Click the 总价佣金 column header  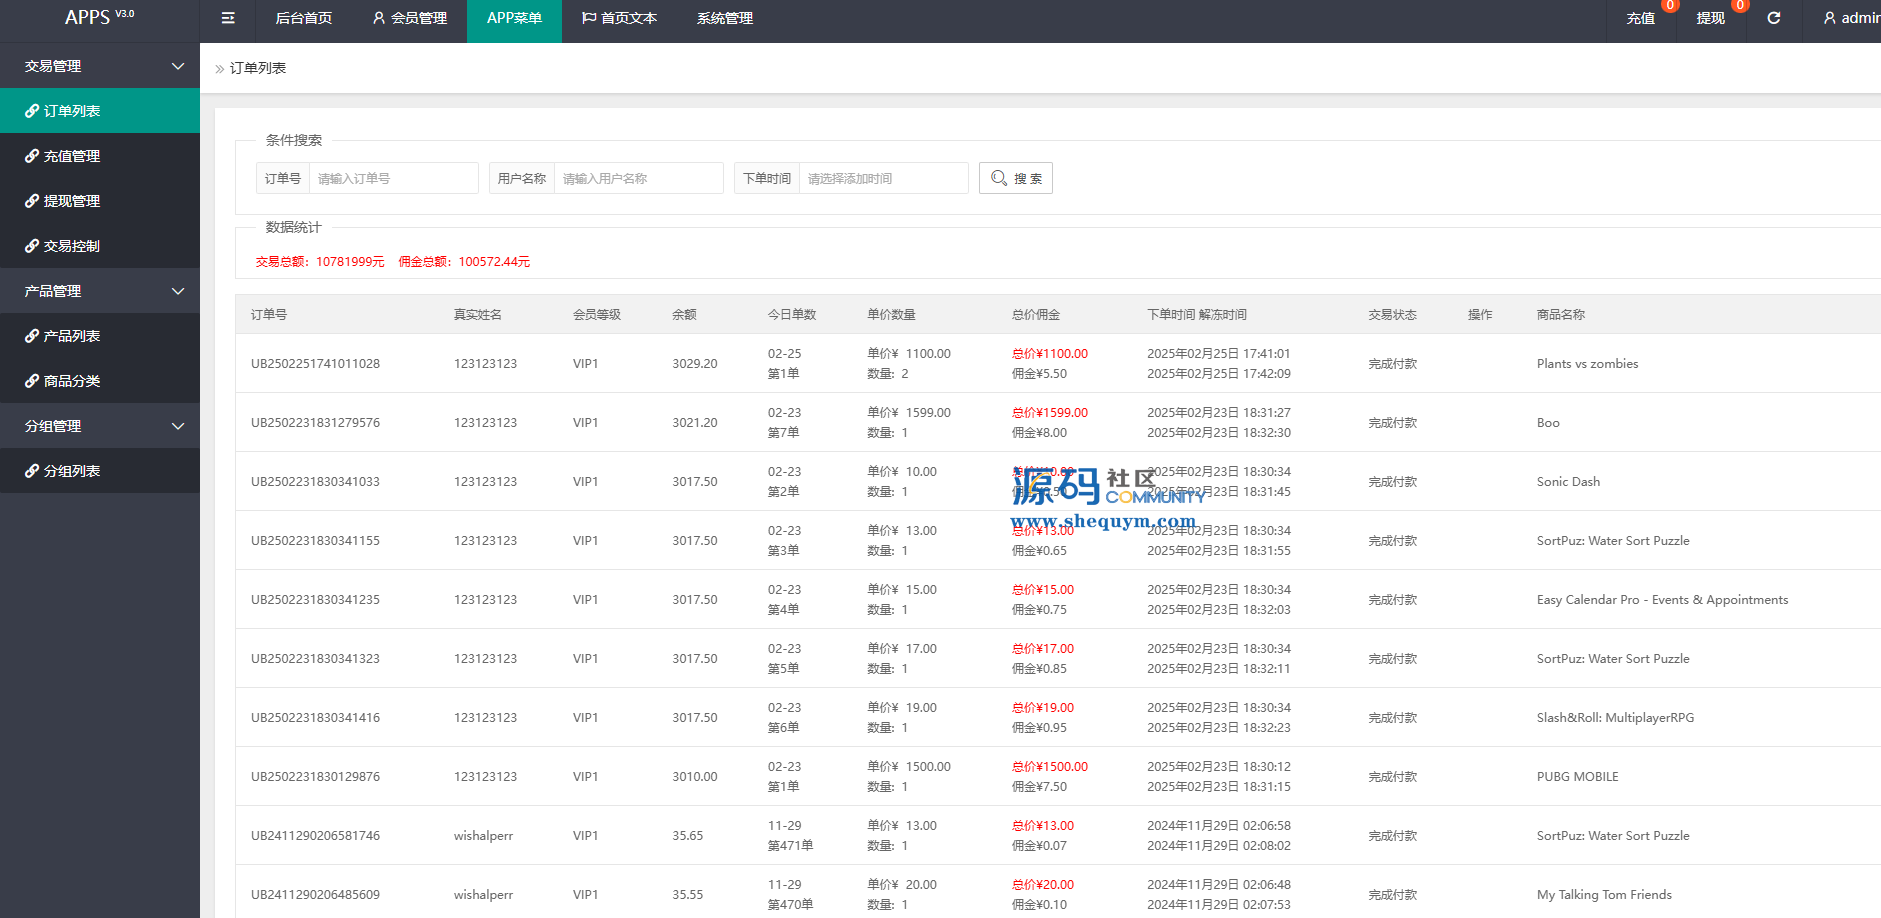click(x=1036, y=315)
